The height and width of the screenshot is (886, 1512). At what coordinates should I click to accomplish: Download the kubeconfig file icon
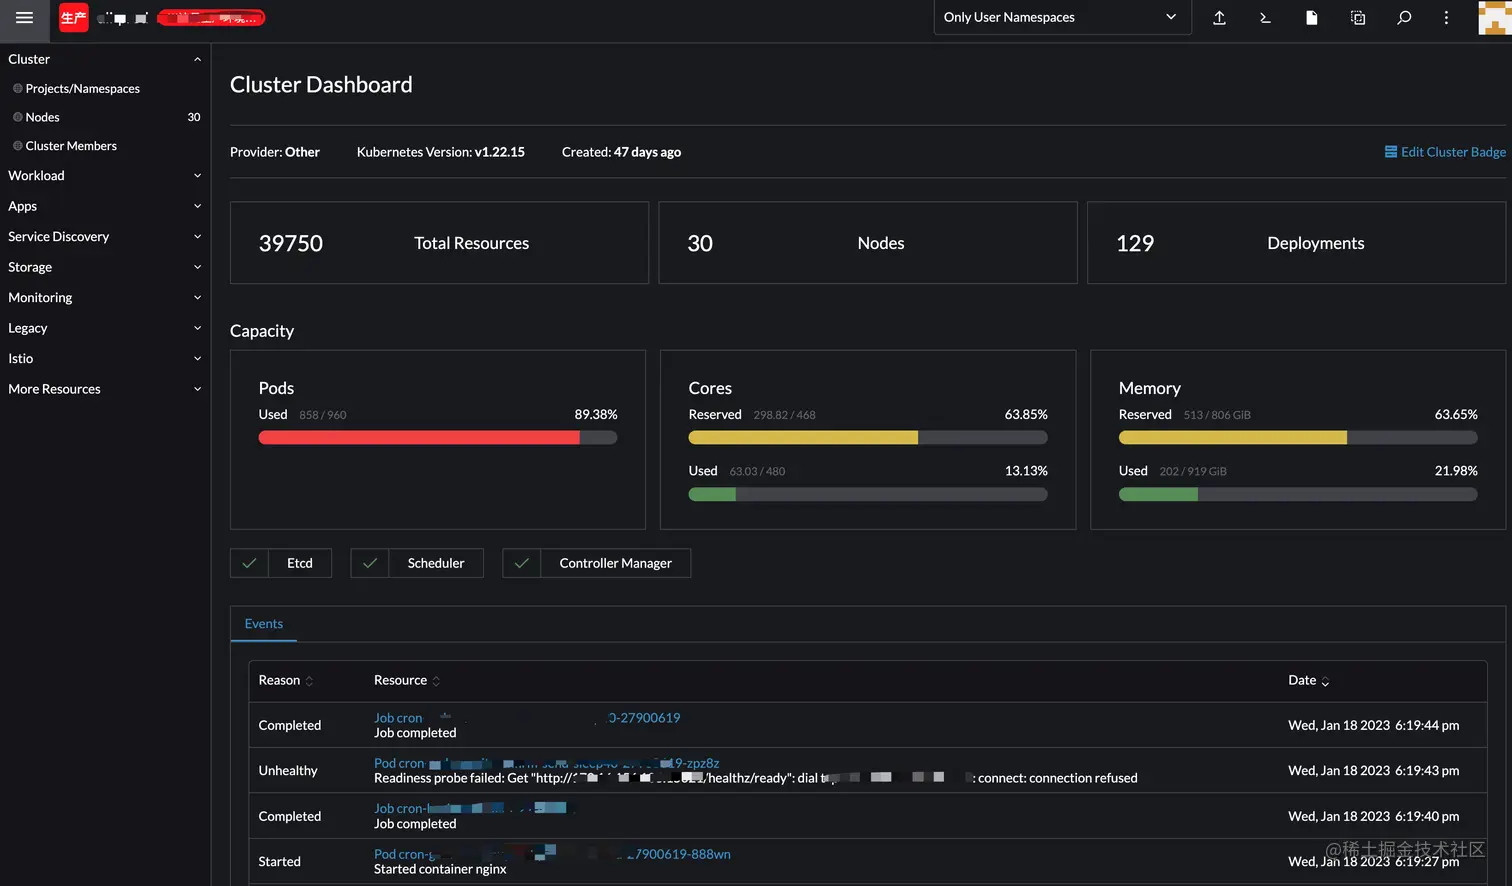pos(1311,18)
